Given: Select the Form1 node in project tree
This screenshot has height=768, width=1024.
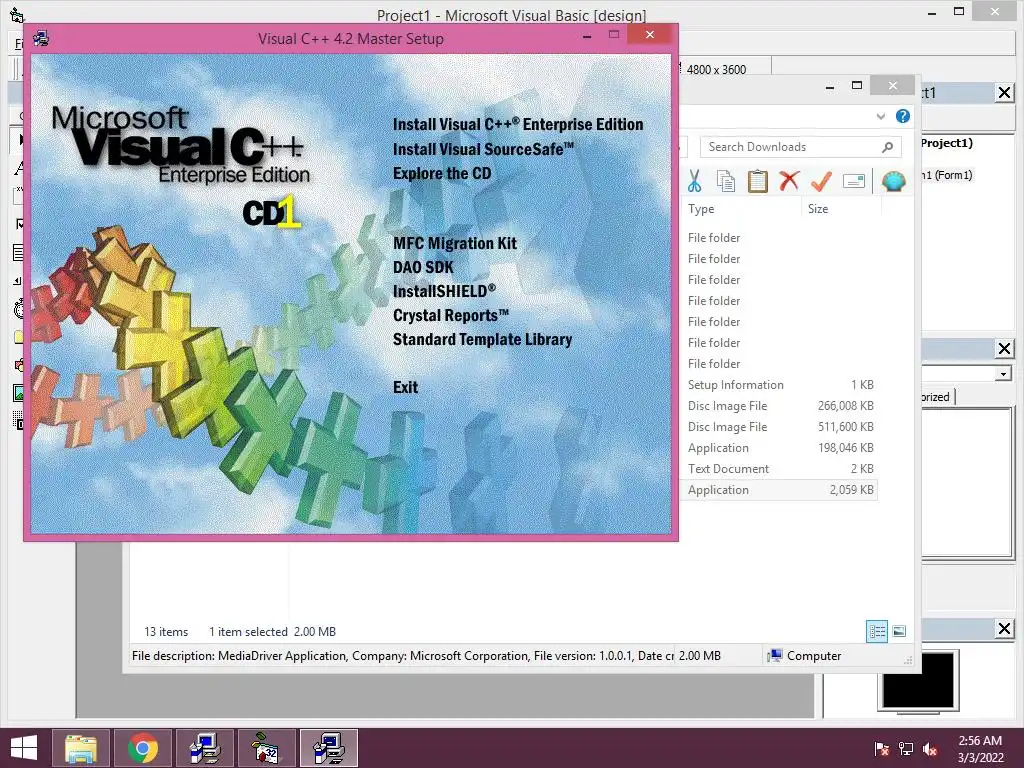Looking at the screenshot, I should click(x=947, y=175).
